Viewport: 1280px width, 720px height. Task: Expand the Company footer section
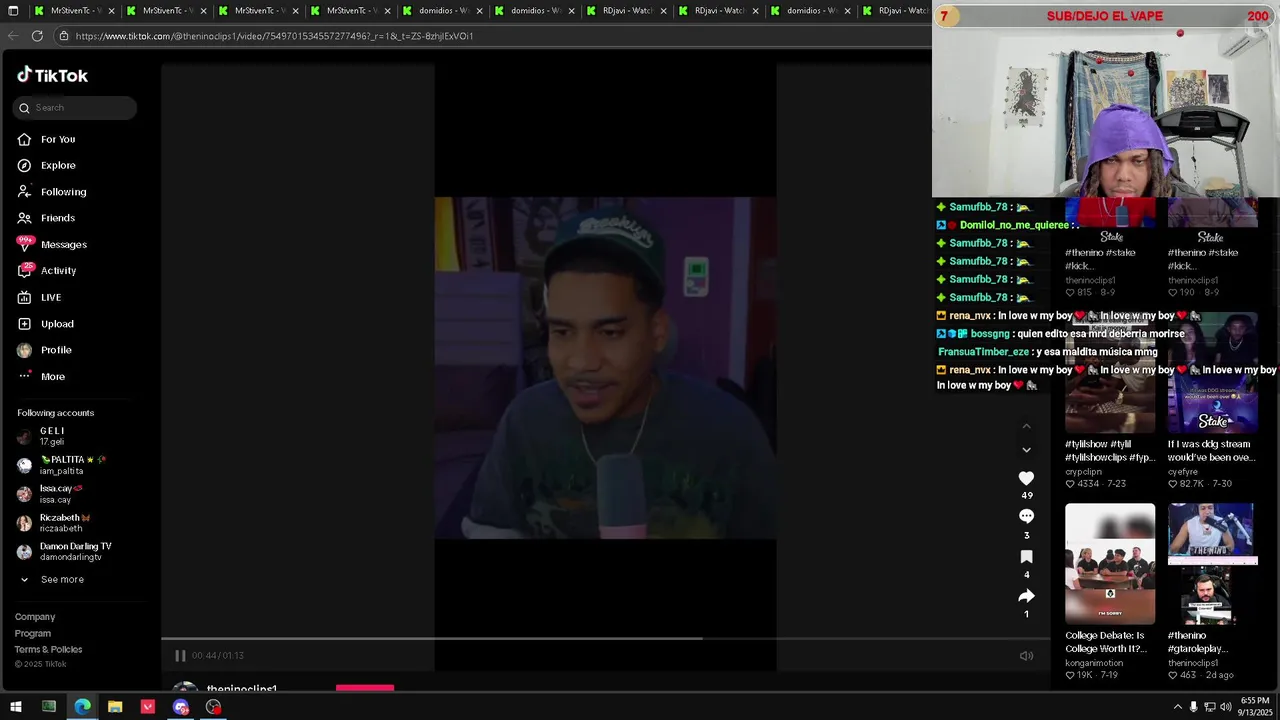[35, 617]
